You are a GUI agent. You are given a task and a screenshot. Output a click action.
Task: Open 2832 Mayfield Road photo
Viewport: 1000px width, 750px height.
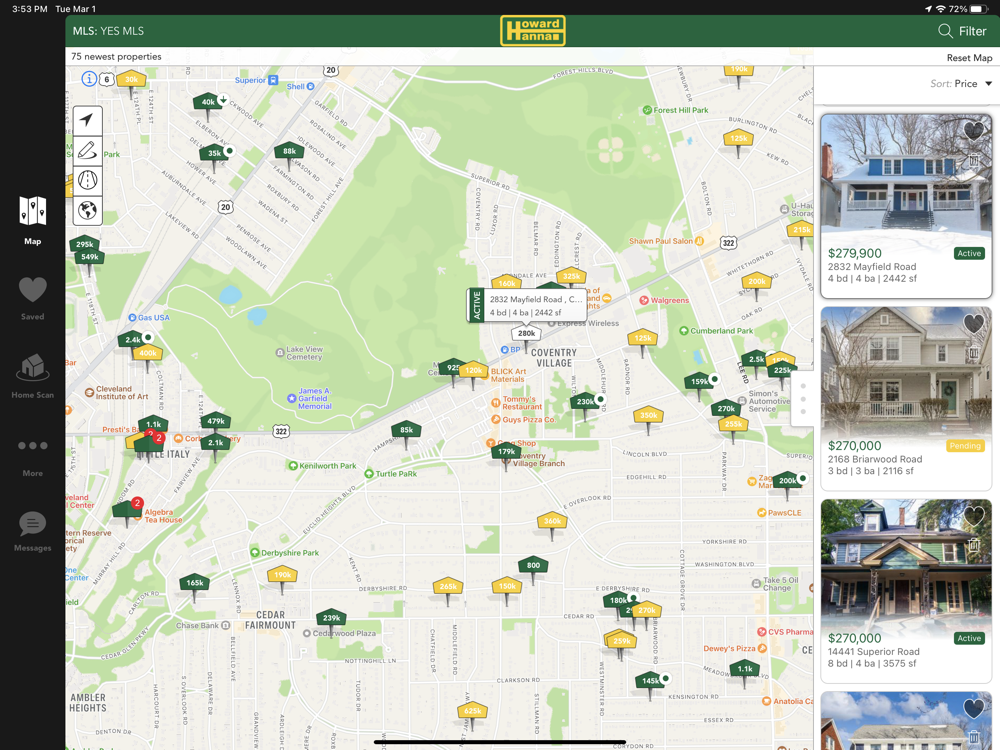pos(906,179)
